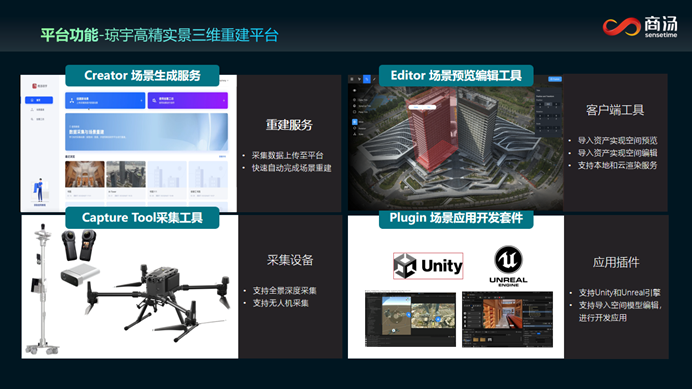Click the 'view more' link above Creator thumbnails

coord(222,156)
